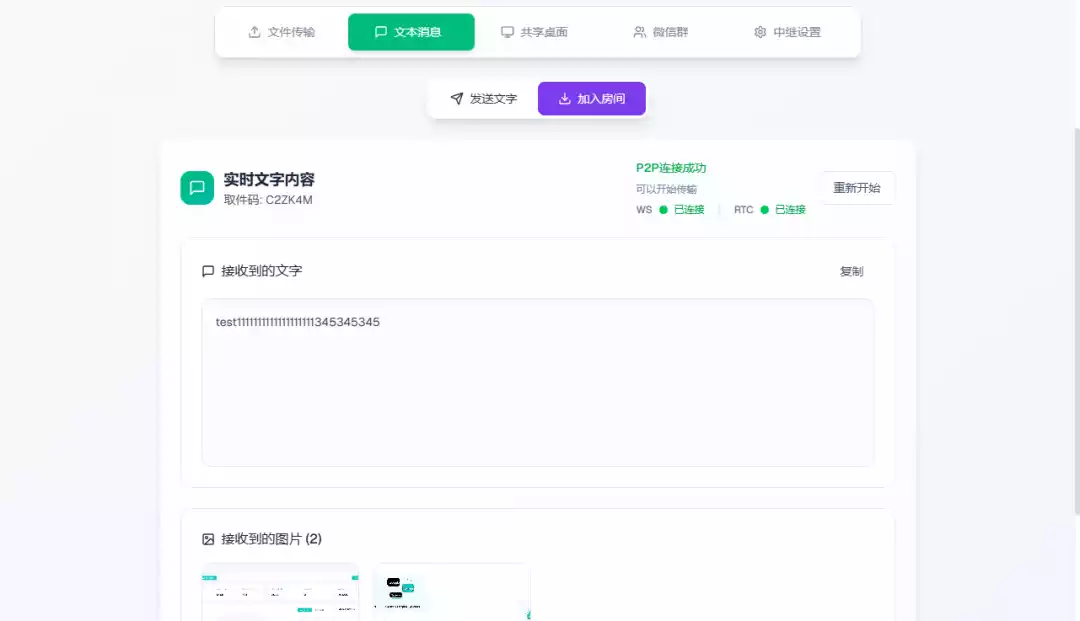Image resolution: width=1080 pixels, height=621 pixels.
Task: Click the 发送文字 button
Action: coord(484,98)
